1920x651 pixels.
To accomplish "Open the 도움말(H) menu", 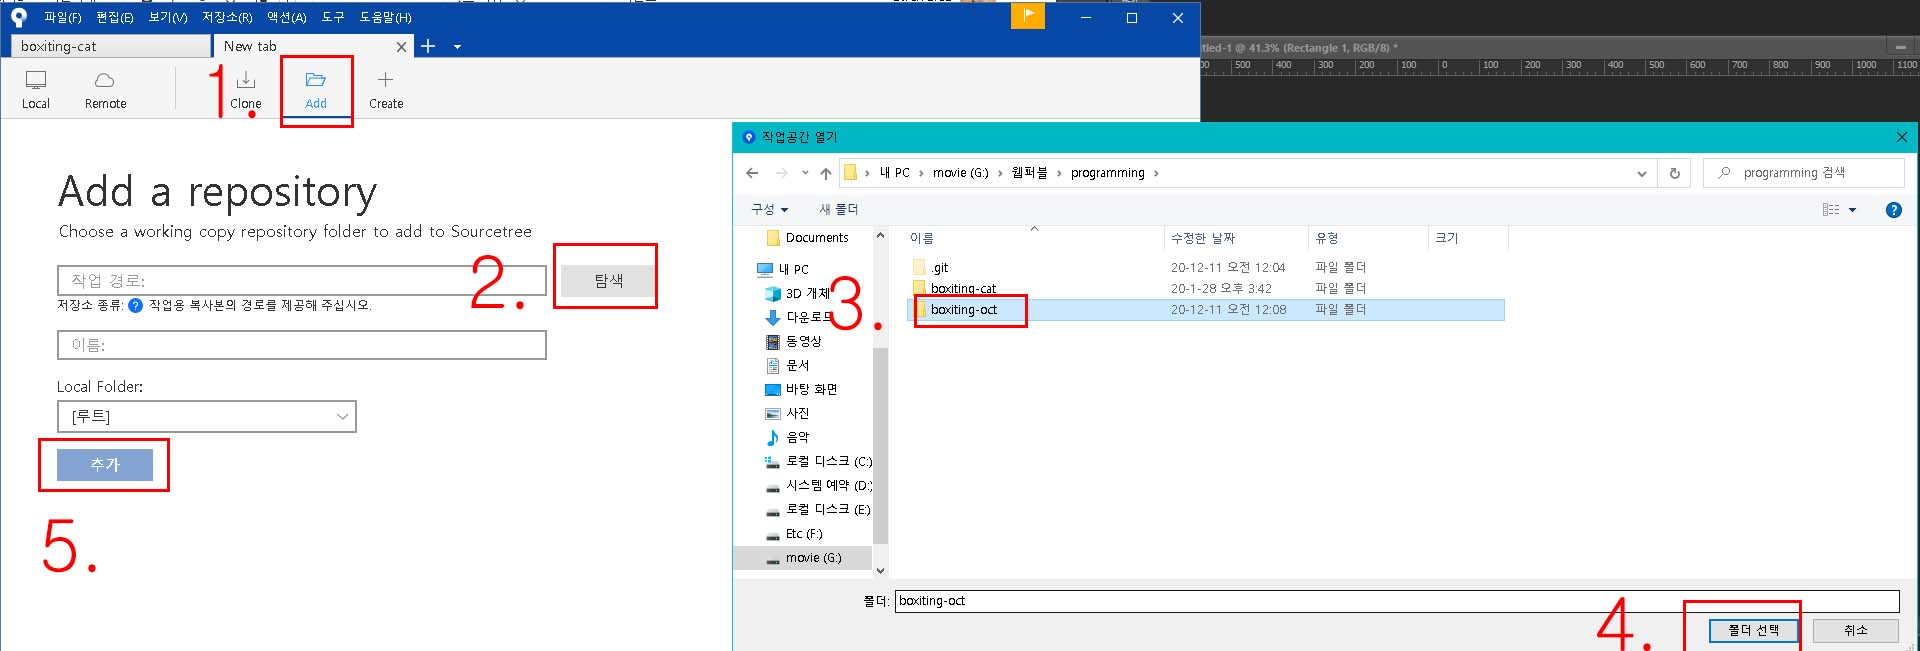I will pos(386,17).
